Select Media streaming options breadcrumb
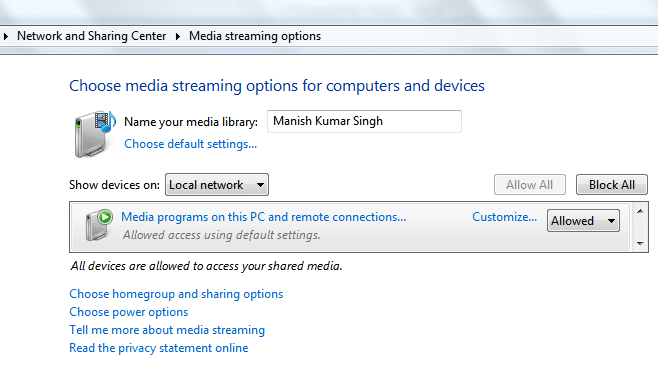 pyautogui.click(x=255, y=36)
